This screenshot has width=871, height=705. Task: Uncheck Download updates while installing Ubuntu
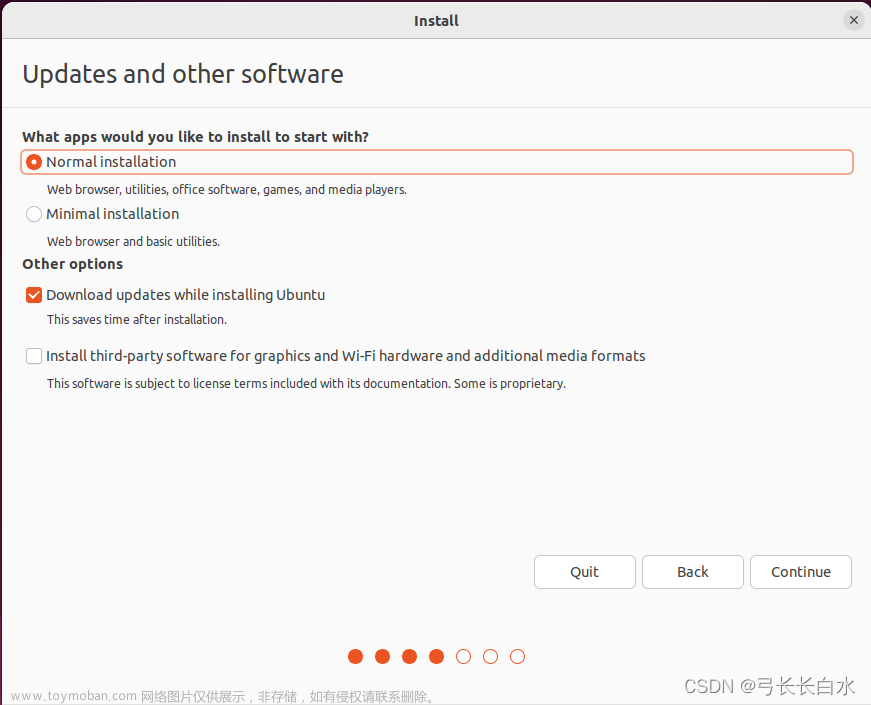pyautogui.click(x=33, y=295)
